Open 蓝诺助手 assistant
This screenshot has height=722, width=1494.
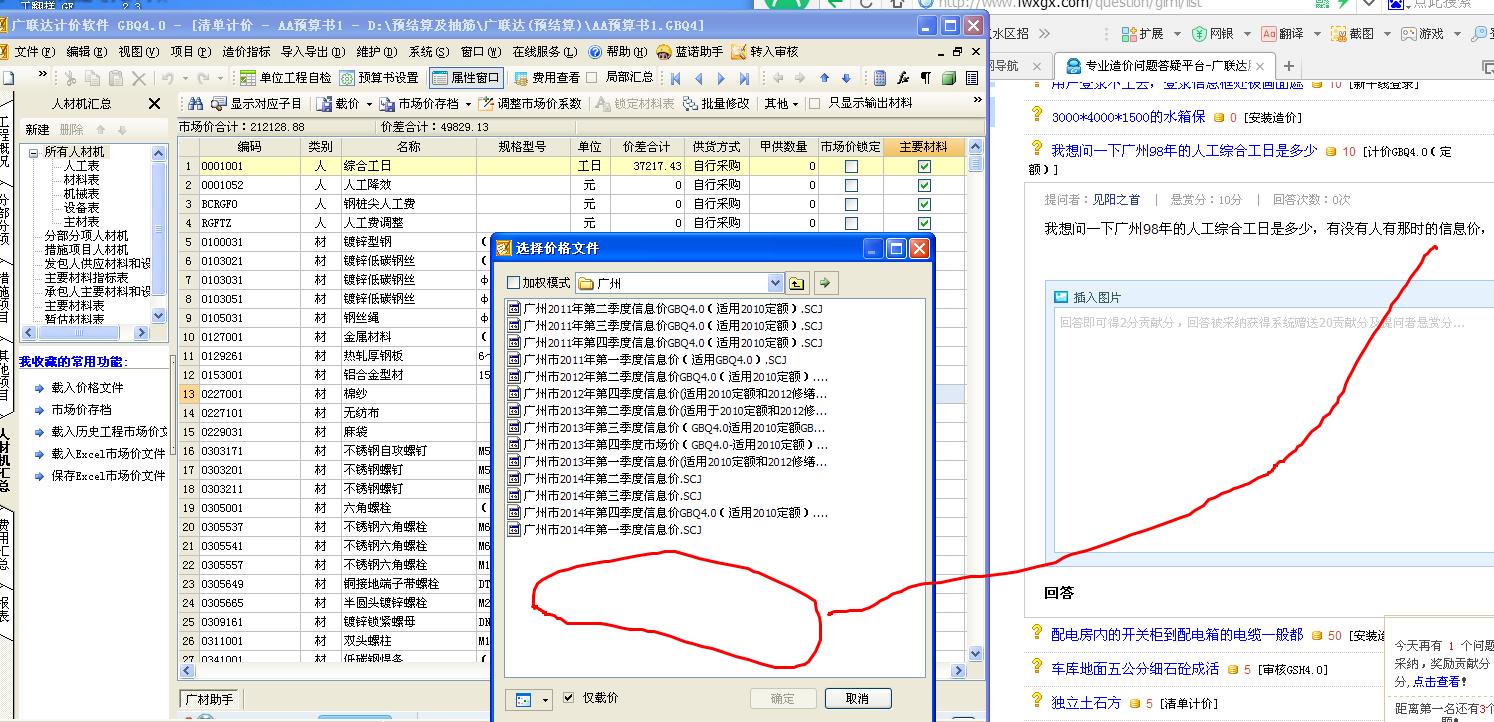point(690,52)
